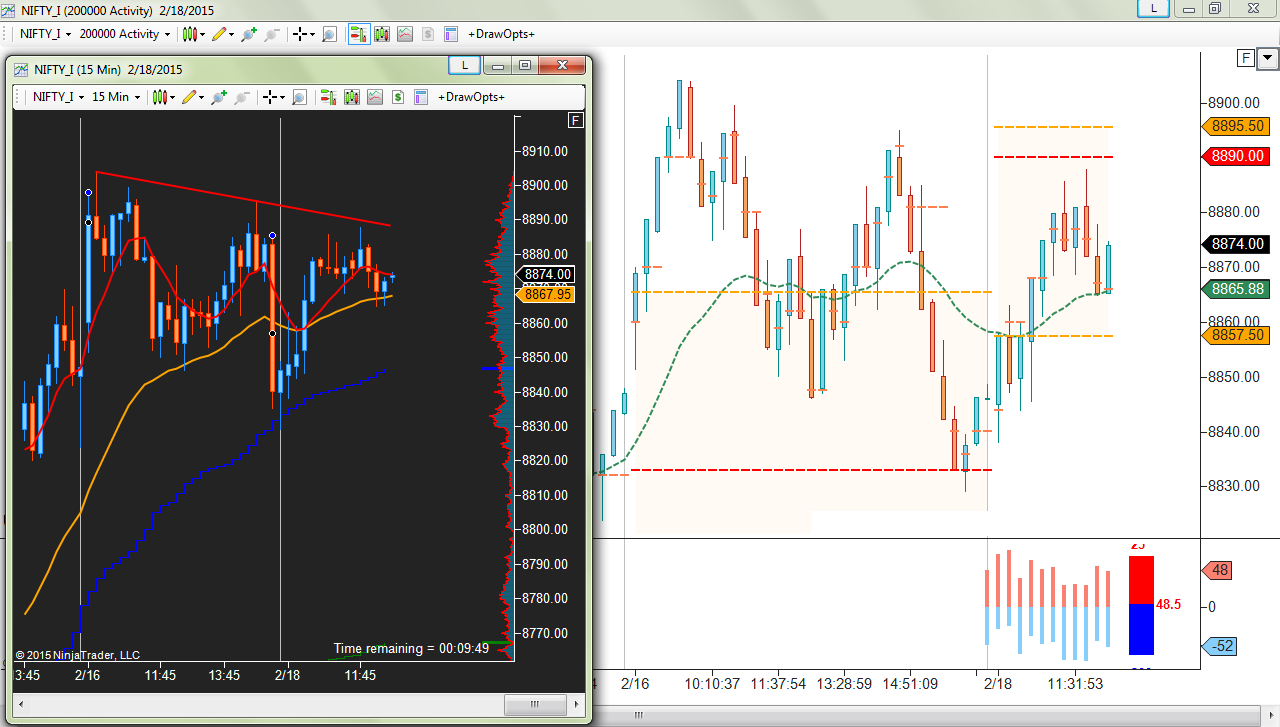The image size is (1280, 727).
Task: Click the zoom frame icon in main toolbar
Action: (329, 34)
